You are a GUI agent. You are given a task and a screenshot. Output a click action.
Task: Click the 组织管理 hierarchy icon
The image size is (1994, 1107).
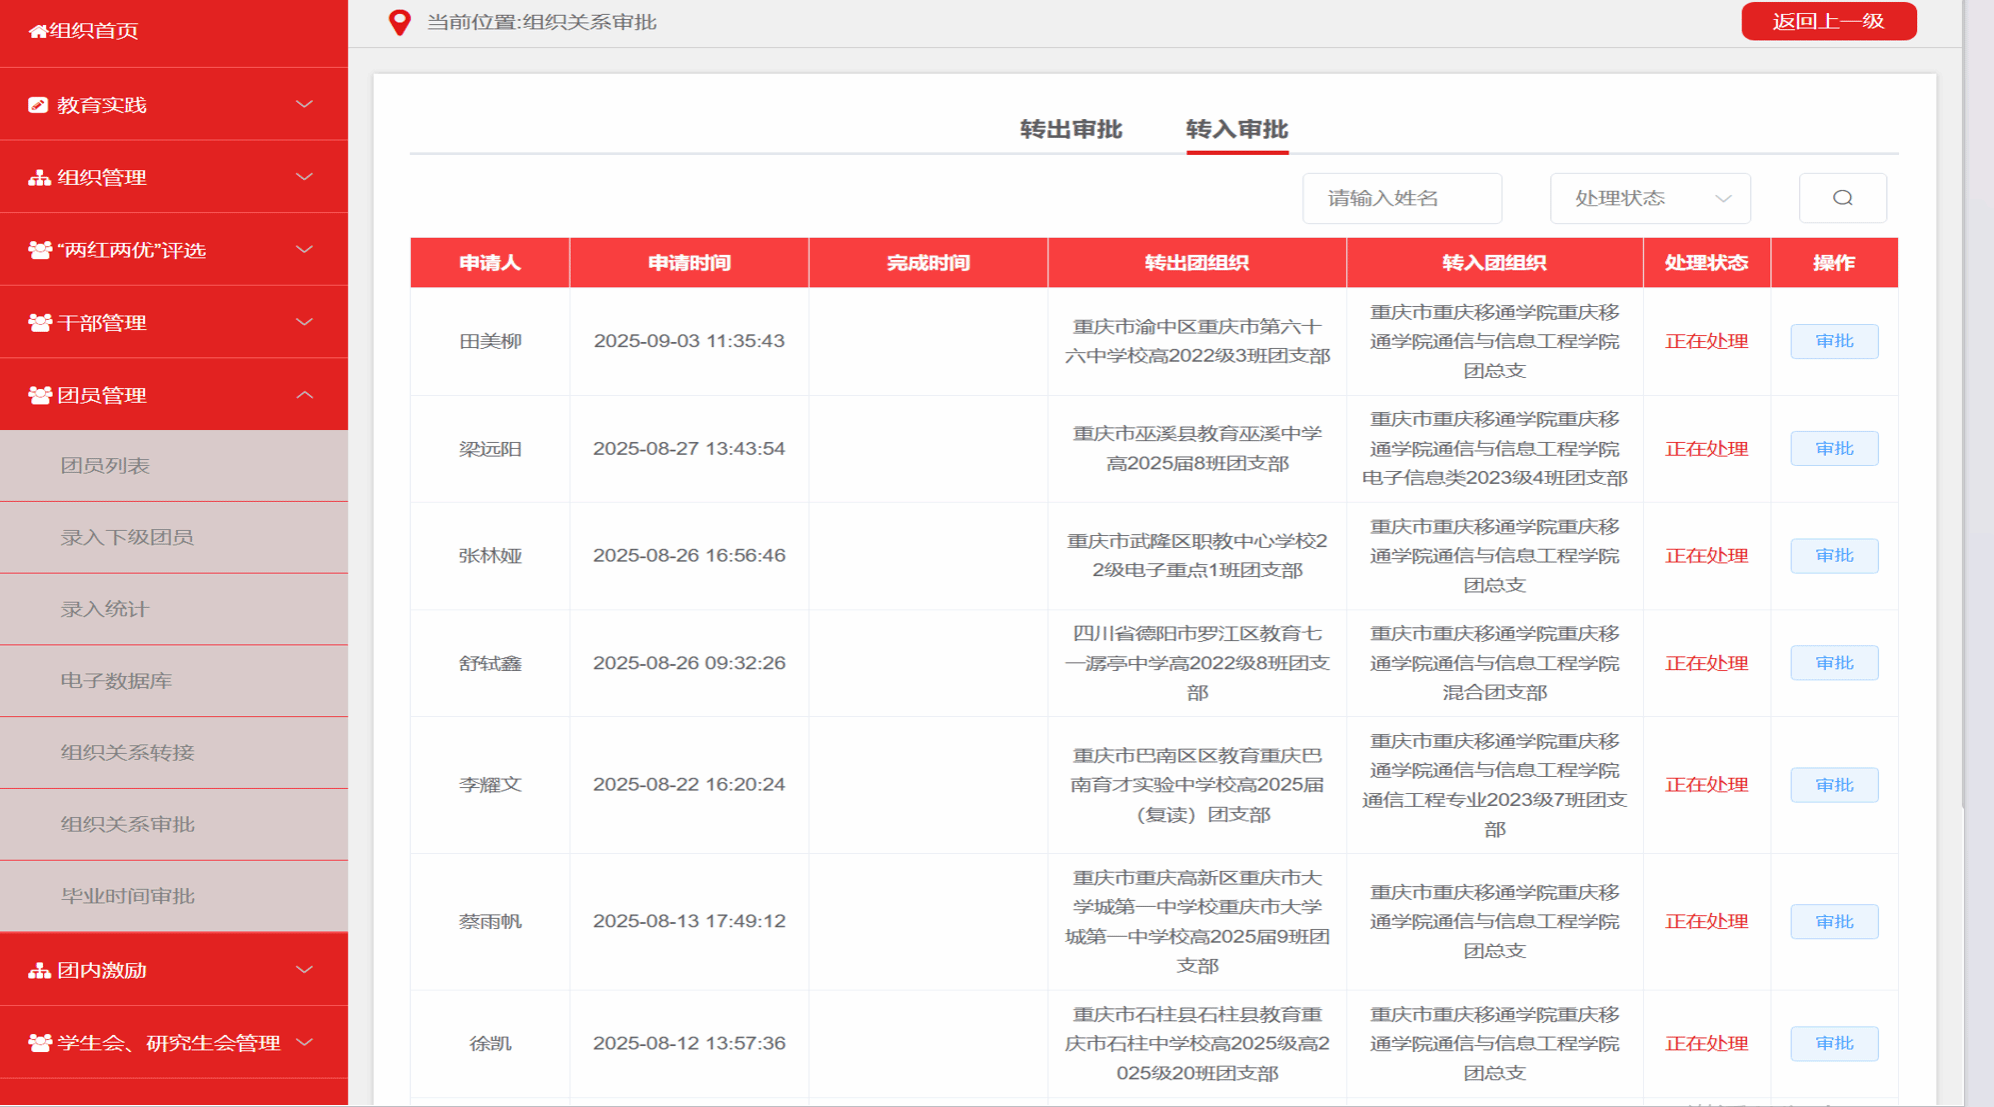tap(39, 178)
